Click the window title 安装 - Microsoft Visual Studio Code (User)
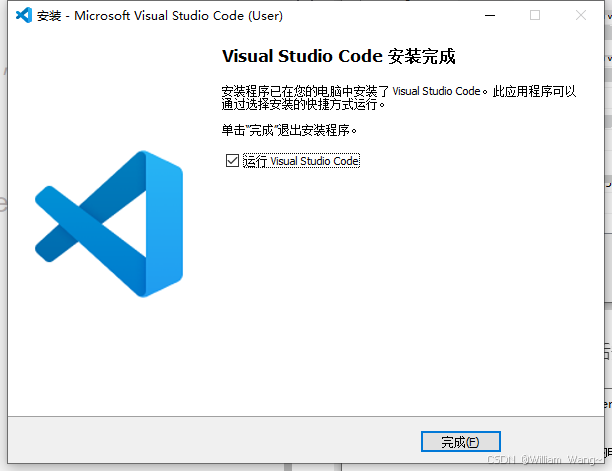The height and width of the screenshot is (471, 612). [x=160, y=16]
